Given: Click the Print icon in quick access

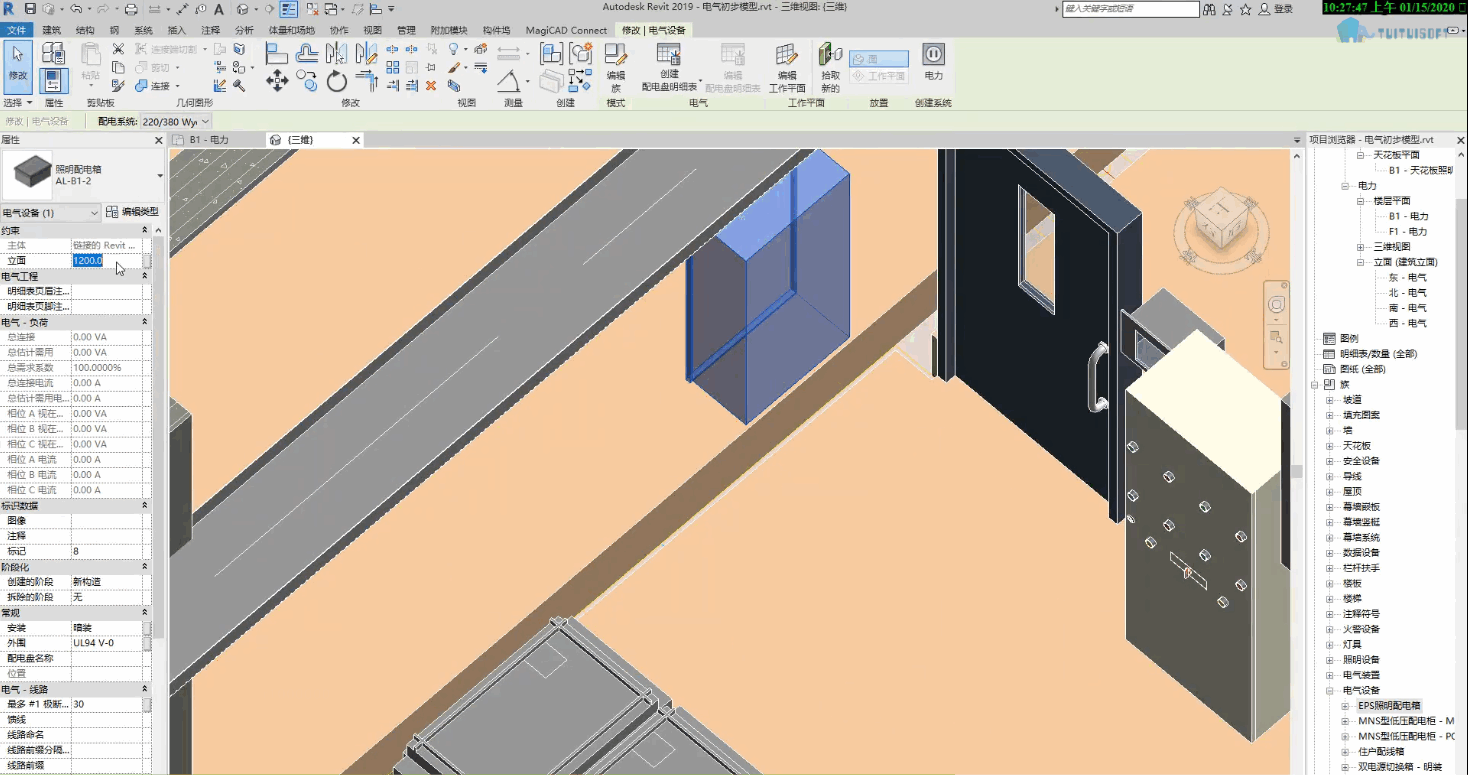Looking at the screenshot, I should coord(131,9).
